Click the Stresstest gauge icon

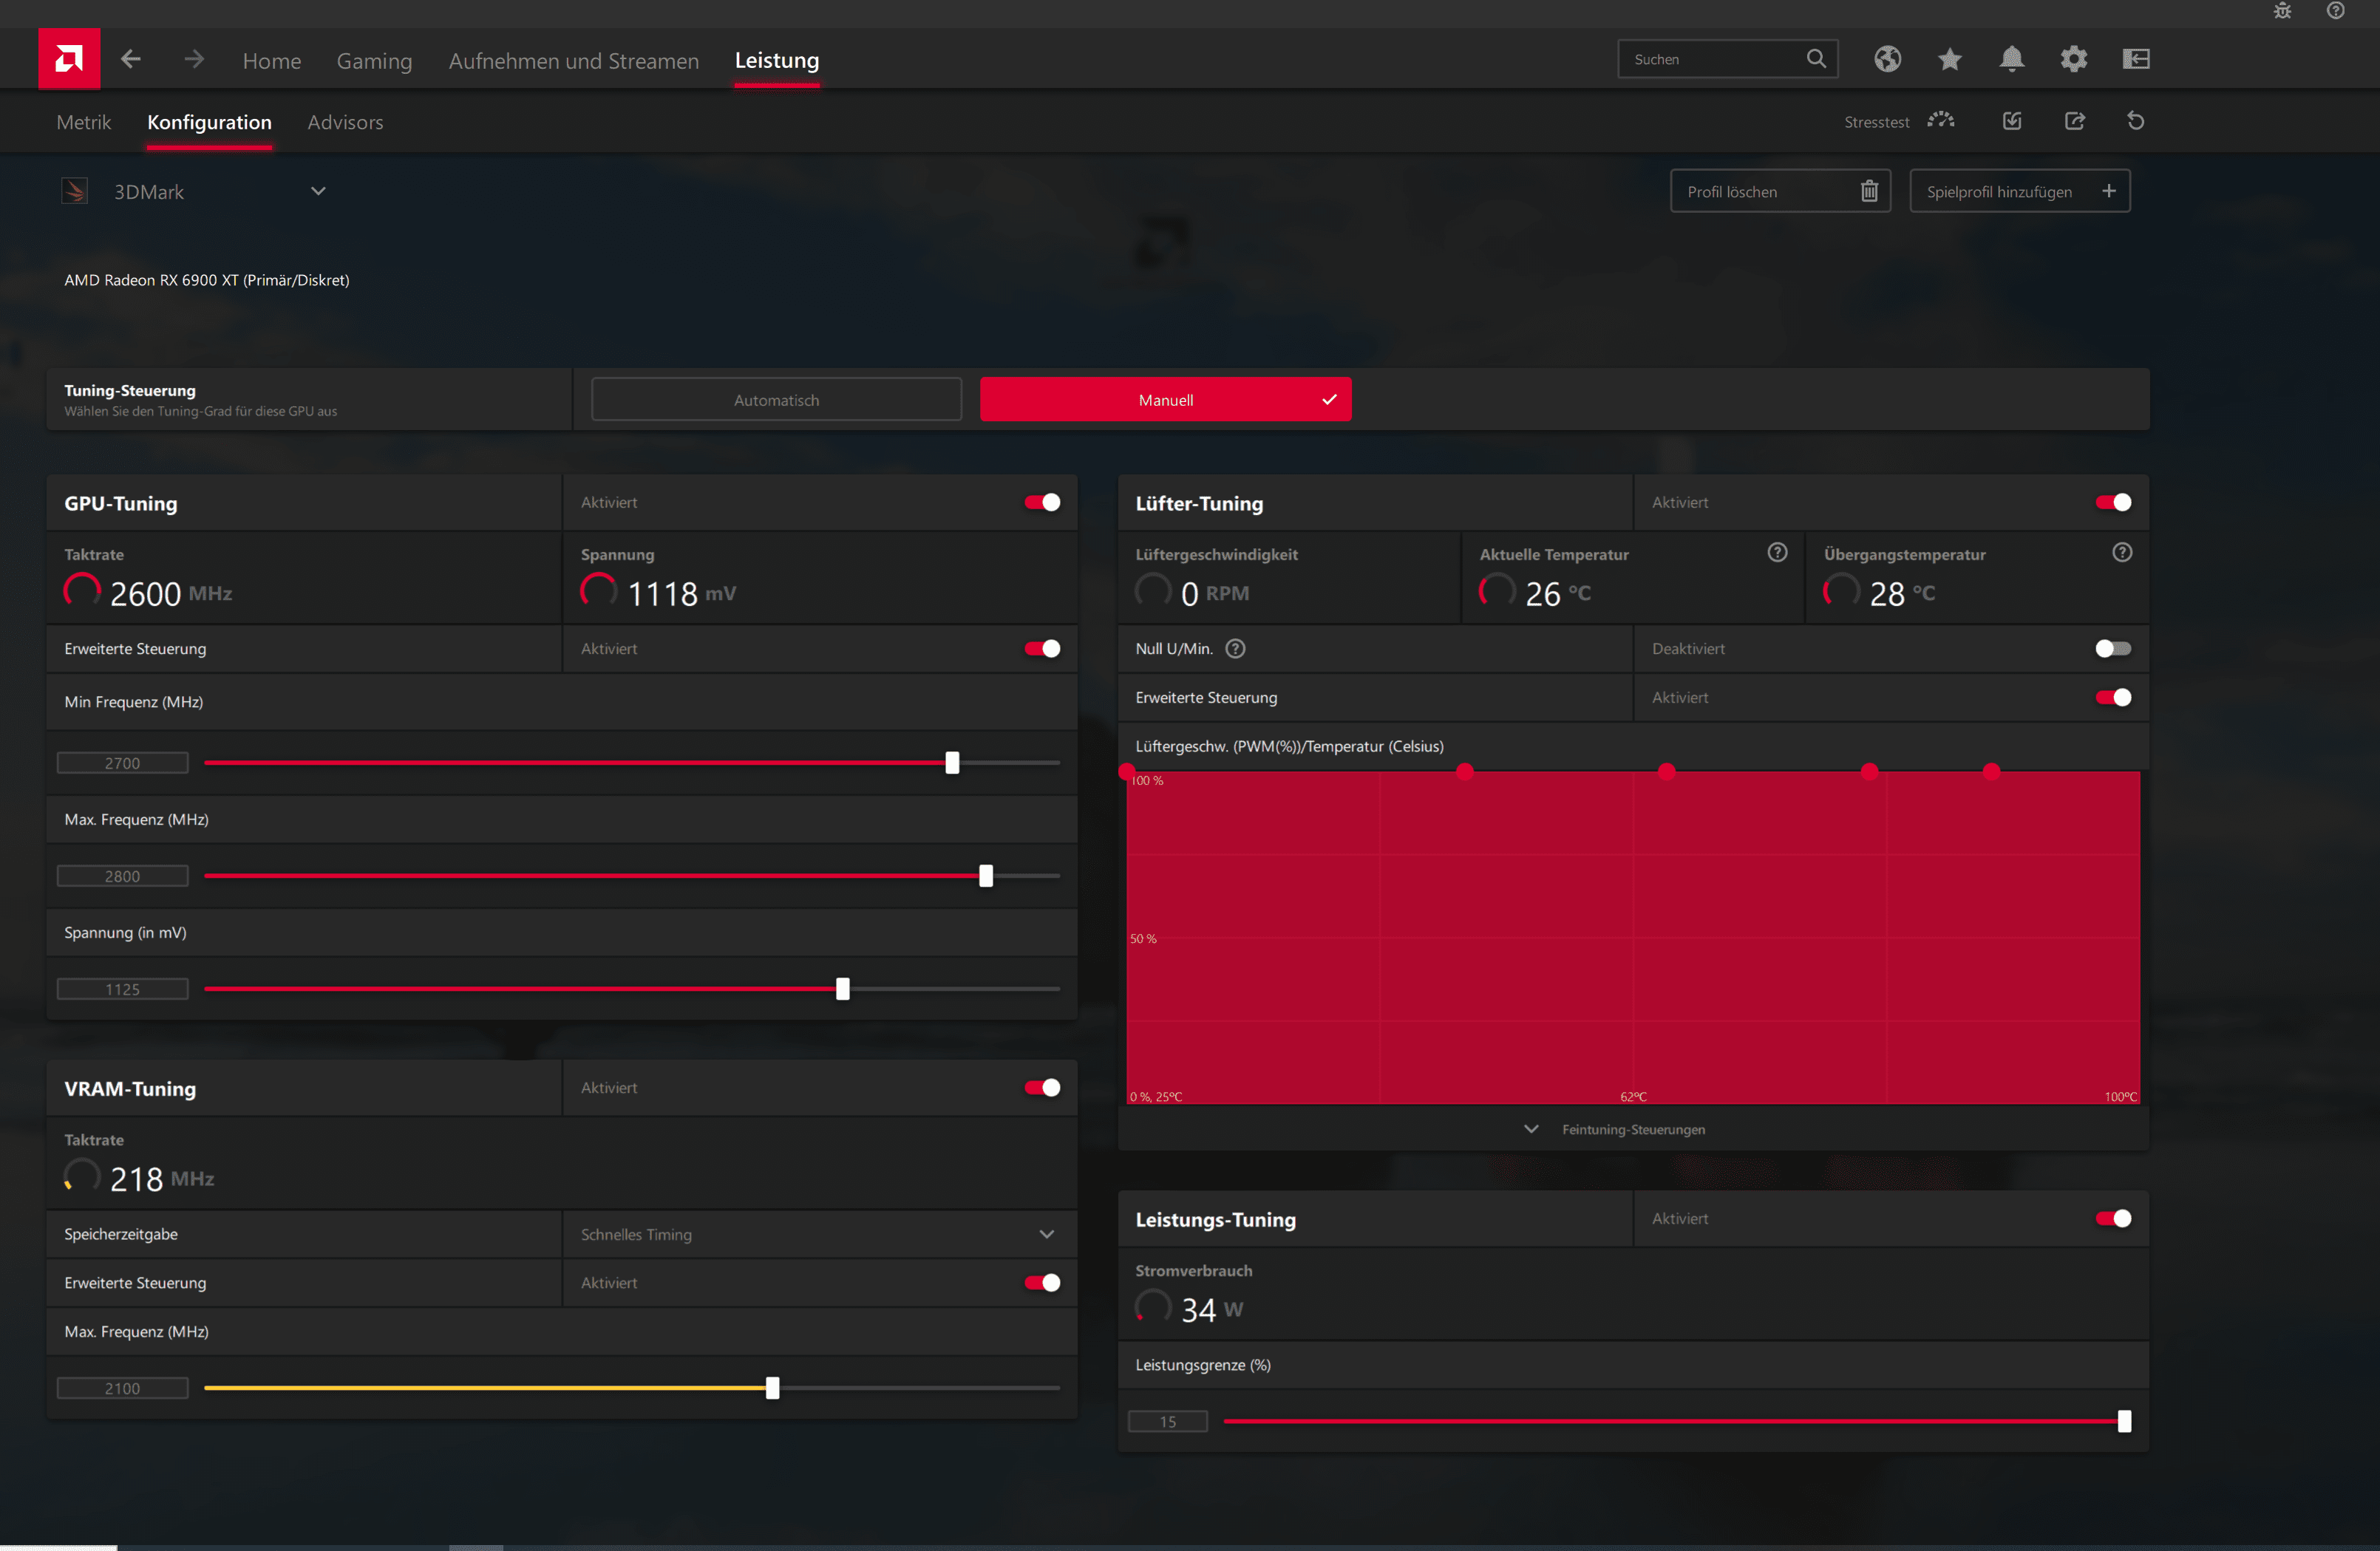(x=1941, y=121)
